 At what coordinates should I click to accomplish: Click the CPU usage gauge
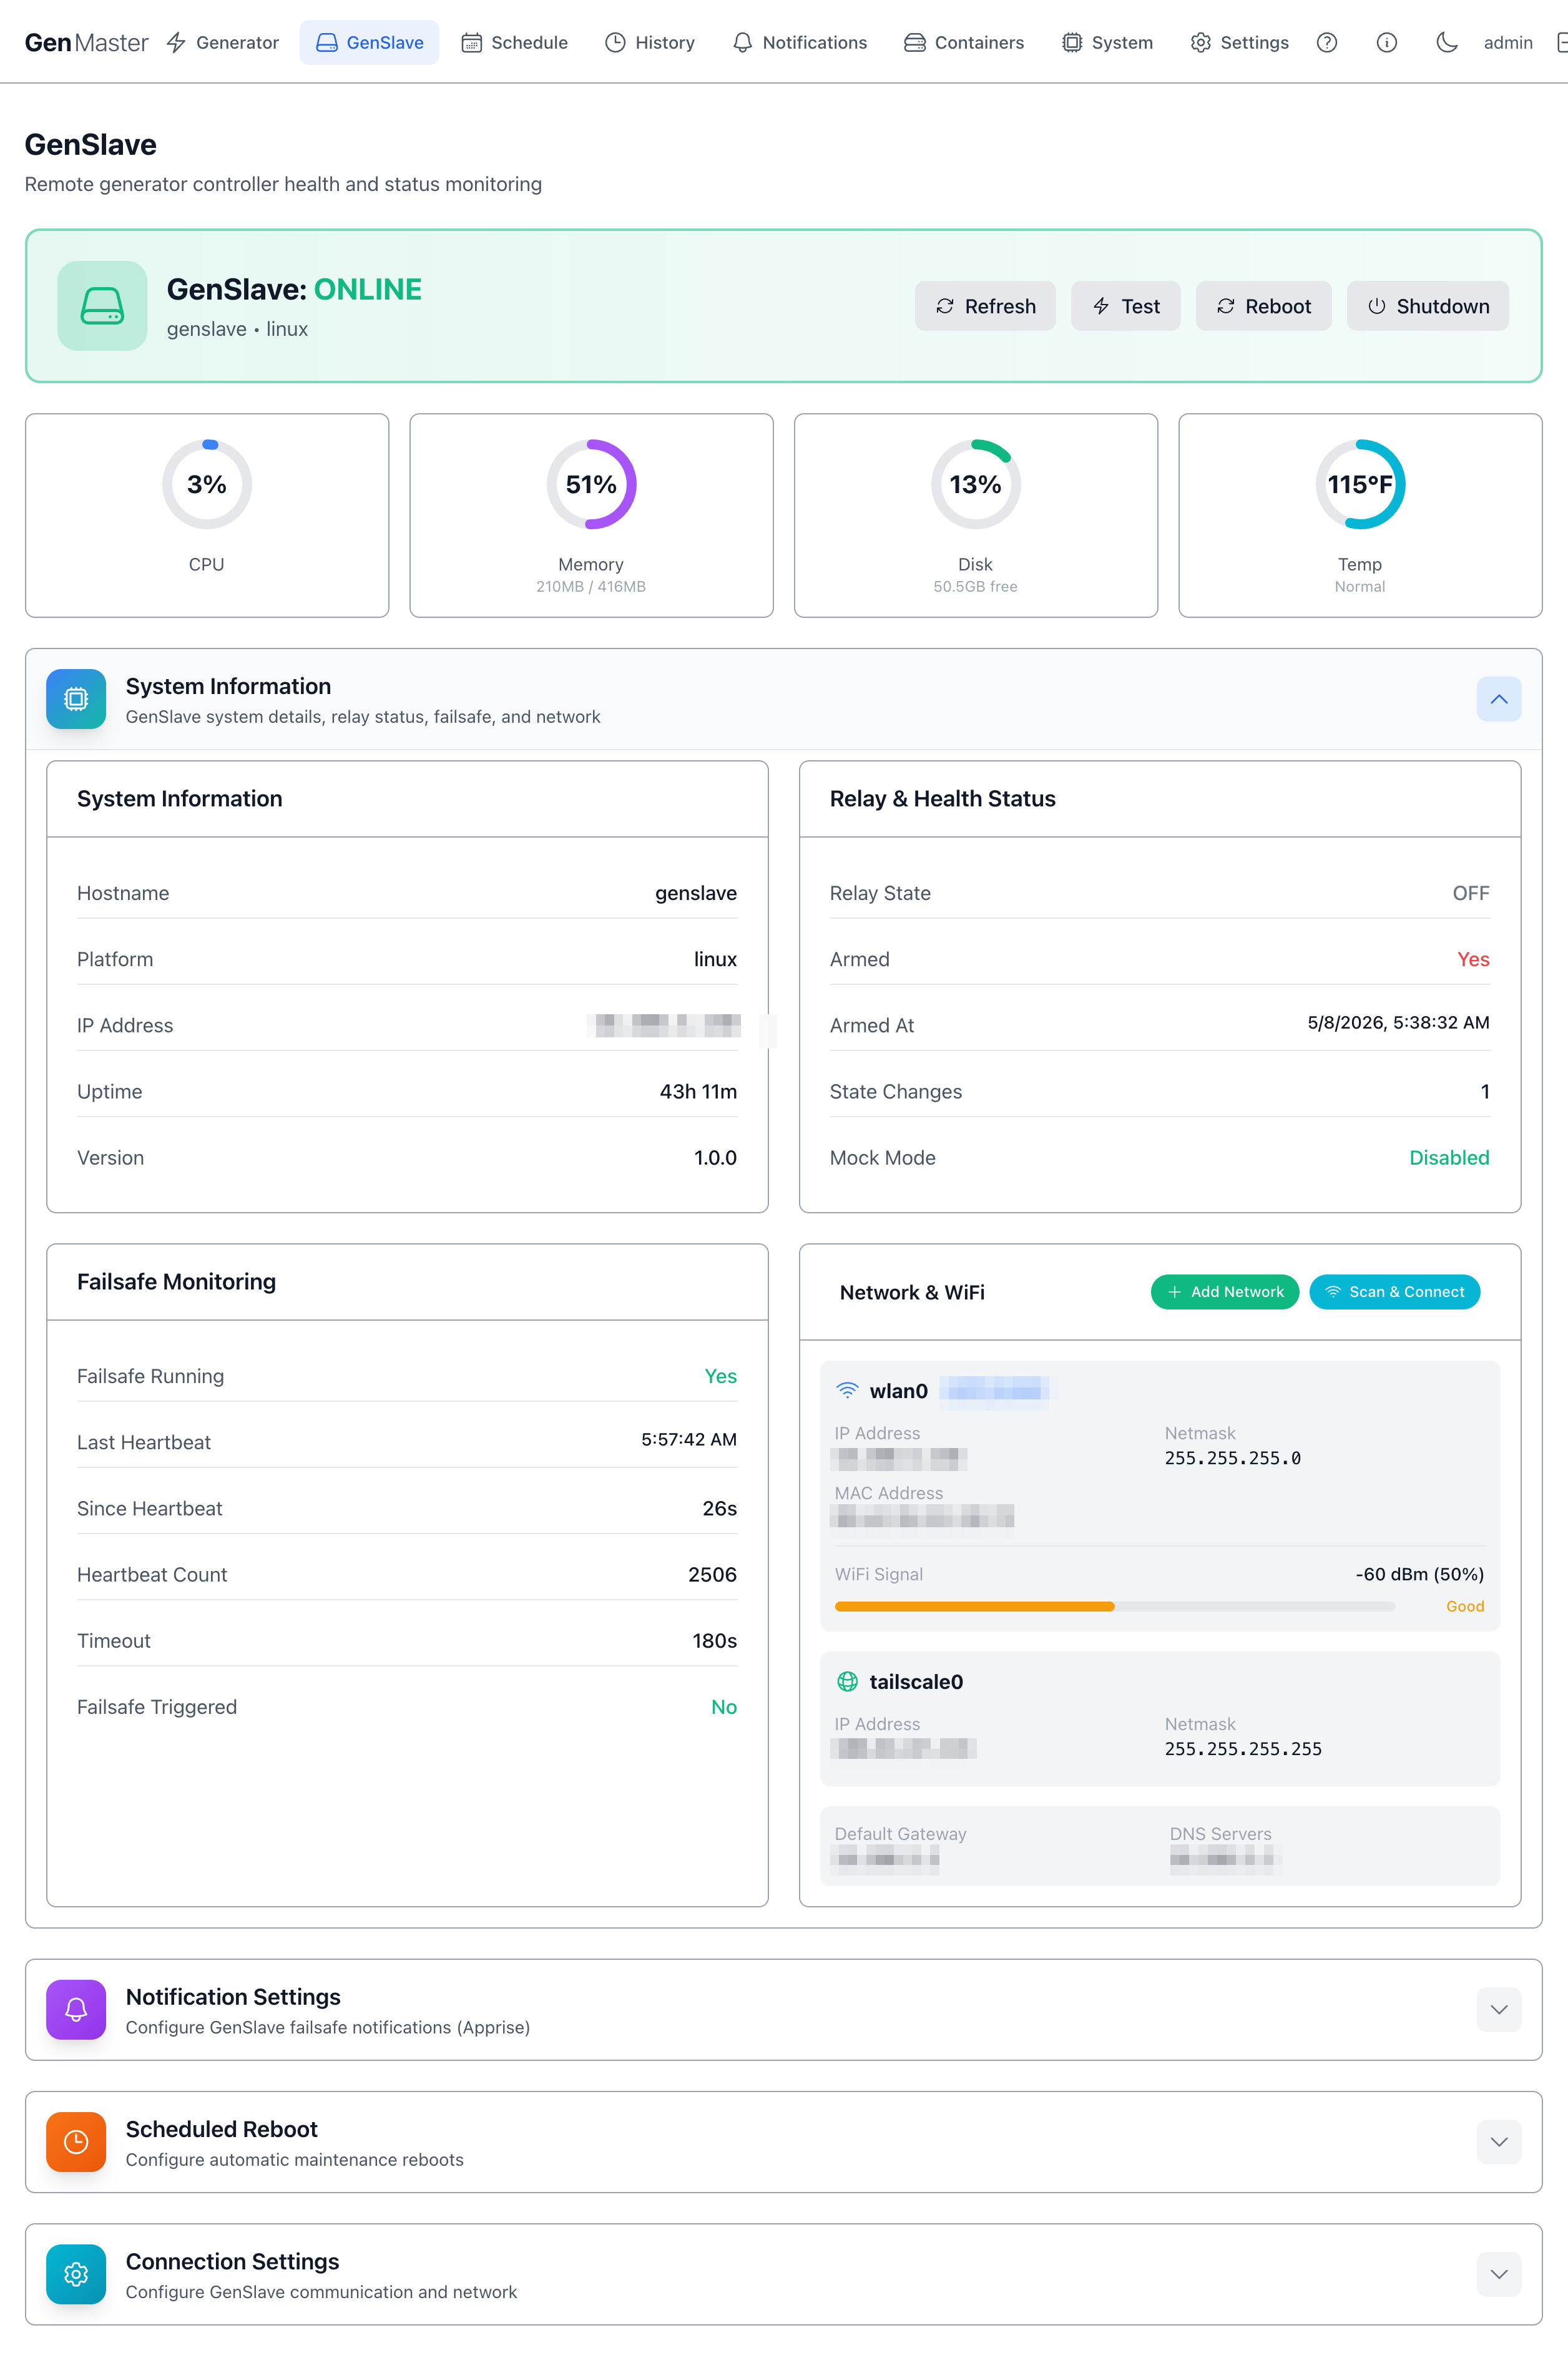point(207,484)
